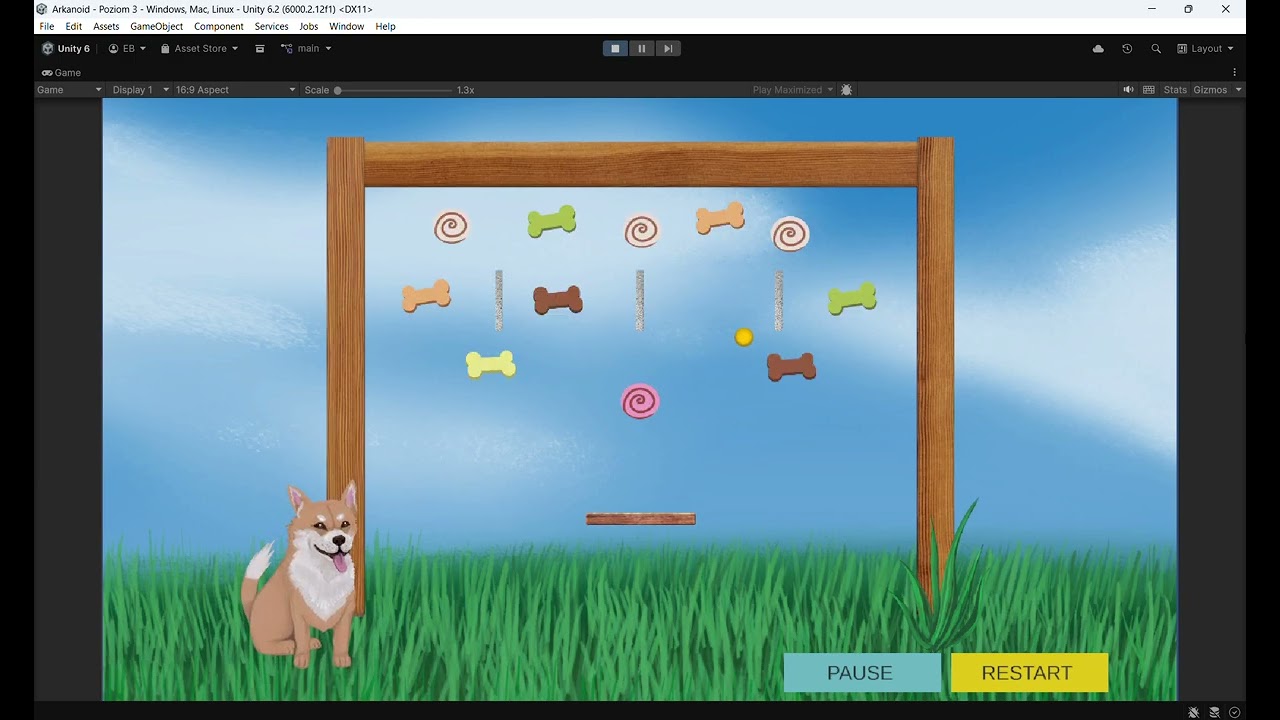1280x720 pixels.
Task: Open the main branch version control dropdown
Action: pos(306,48)
